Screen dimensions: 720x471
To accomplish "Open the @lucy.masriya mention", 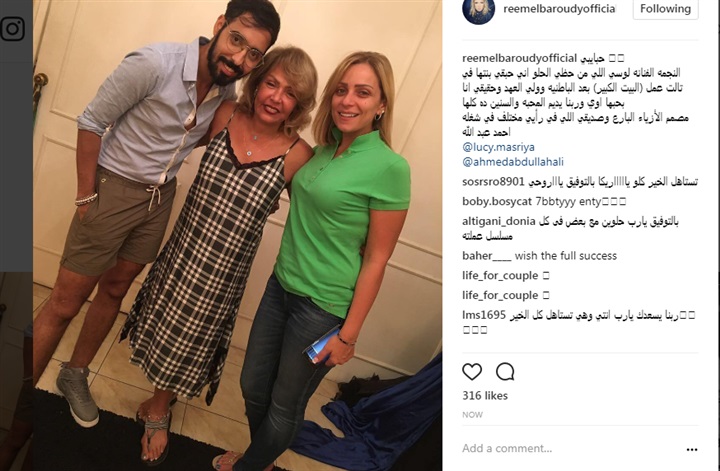I will point(498,147).
